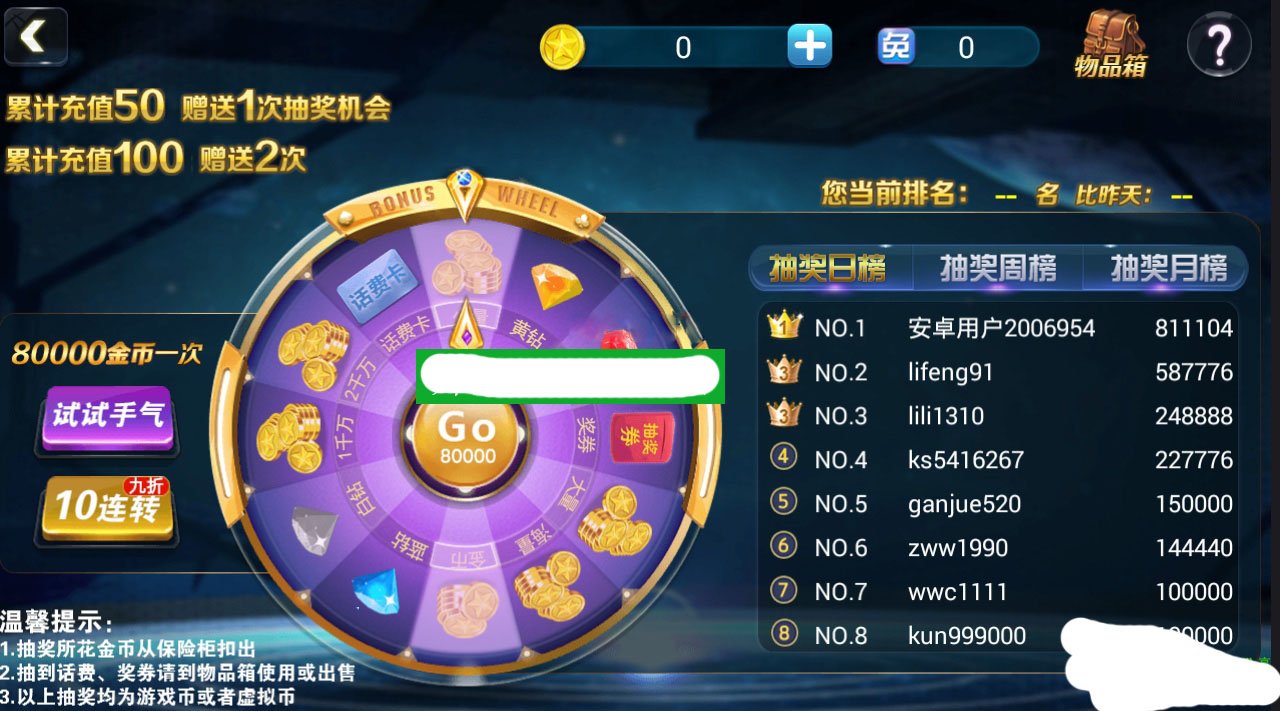Spin the wheel with Go 80000 button
Image resolution: width=1280 pixels, height=711 pixels.
coord(467,438)
